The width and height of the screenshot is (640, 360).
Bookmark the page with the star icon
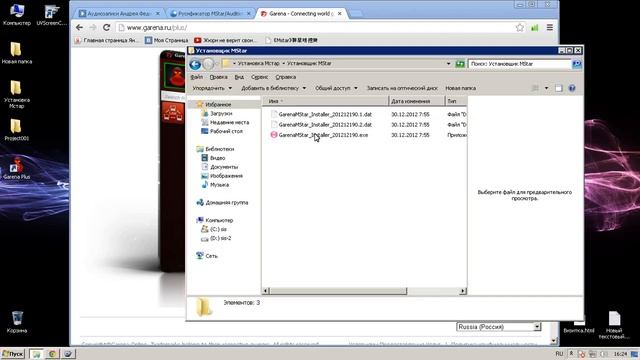click(x=520, y=27)
